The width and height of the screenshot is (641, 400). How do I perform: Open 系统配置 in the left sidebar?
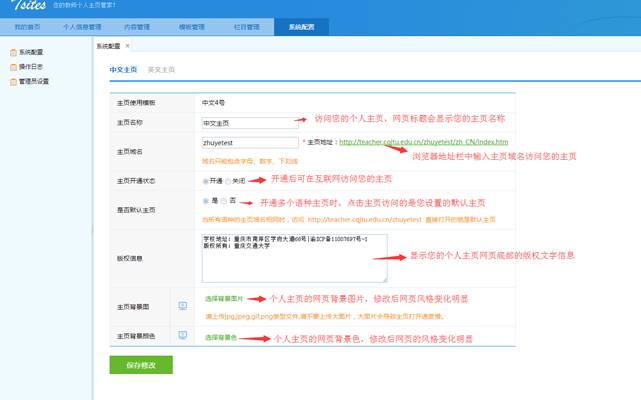pyautogui.click(x=31, y=52)
